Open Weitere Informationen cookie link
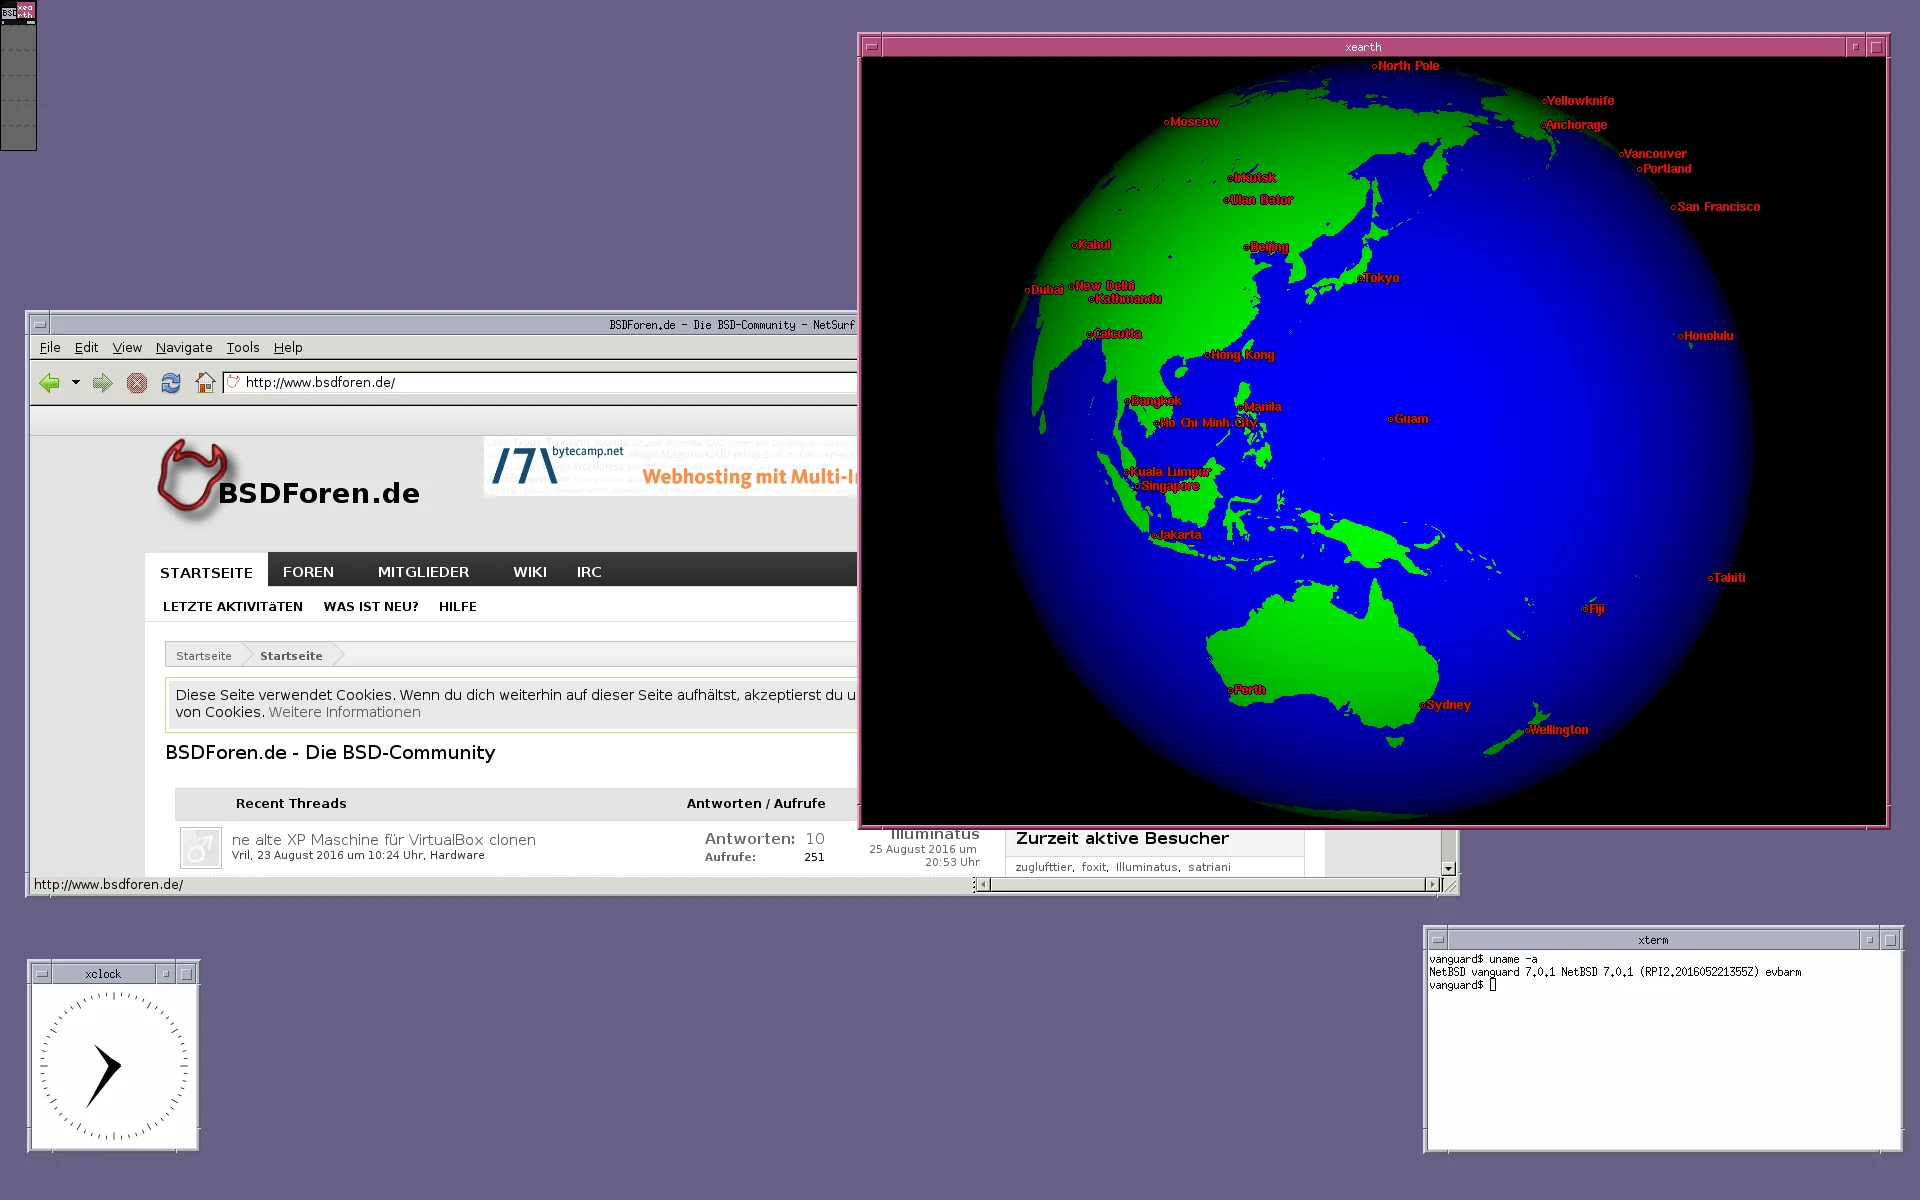 tap(345, 712)
